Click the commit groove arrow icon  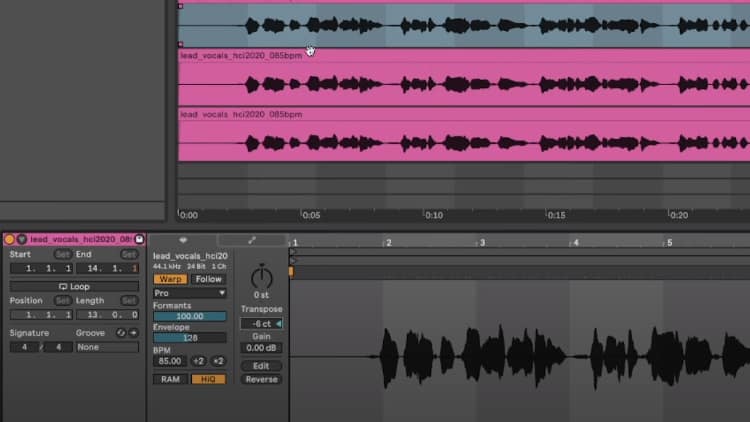pos(132,332)
